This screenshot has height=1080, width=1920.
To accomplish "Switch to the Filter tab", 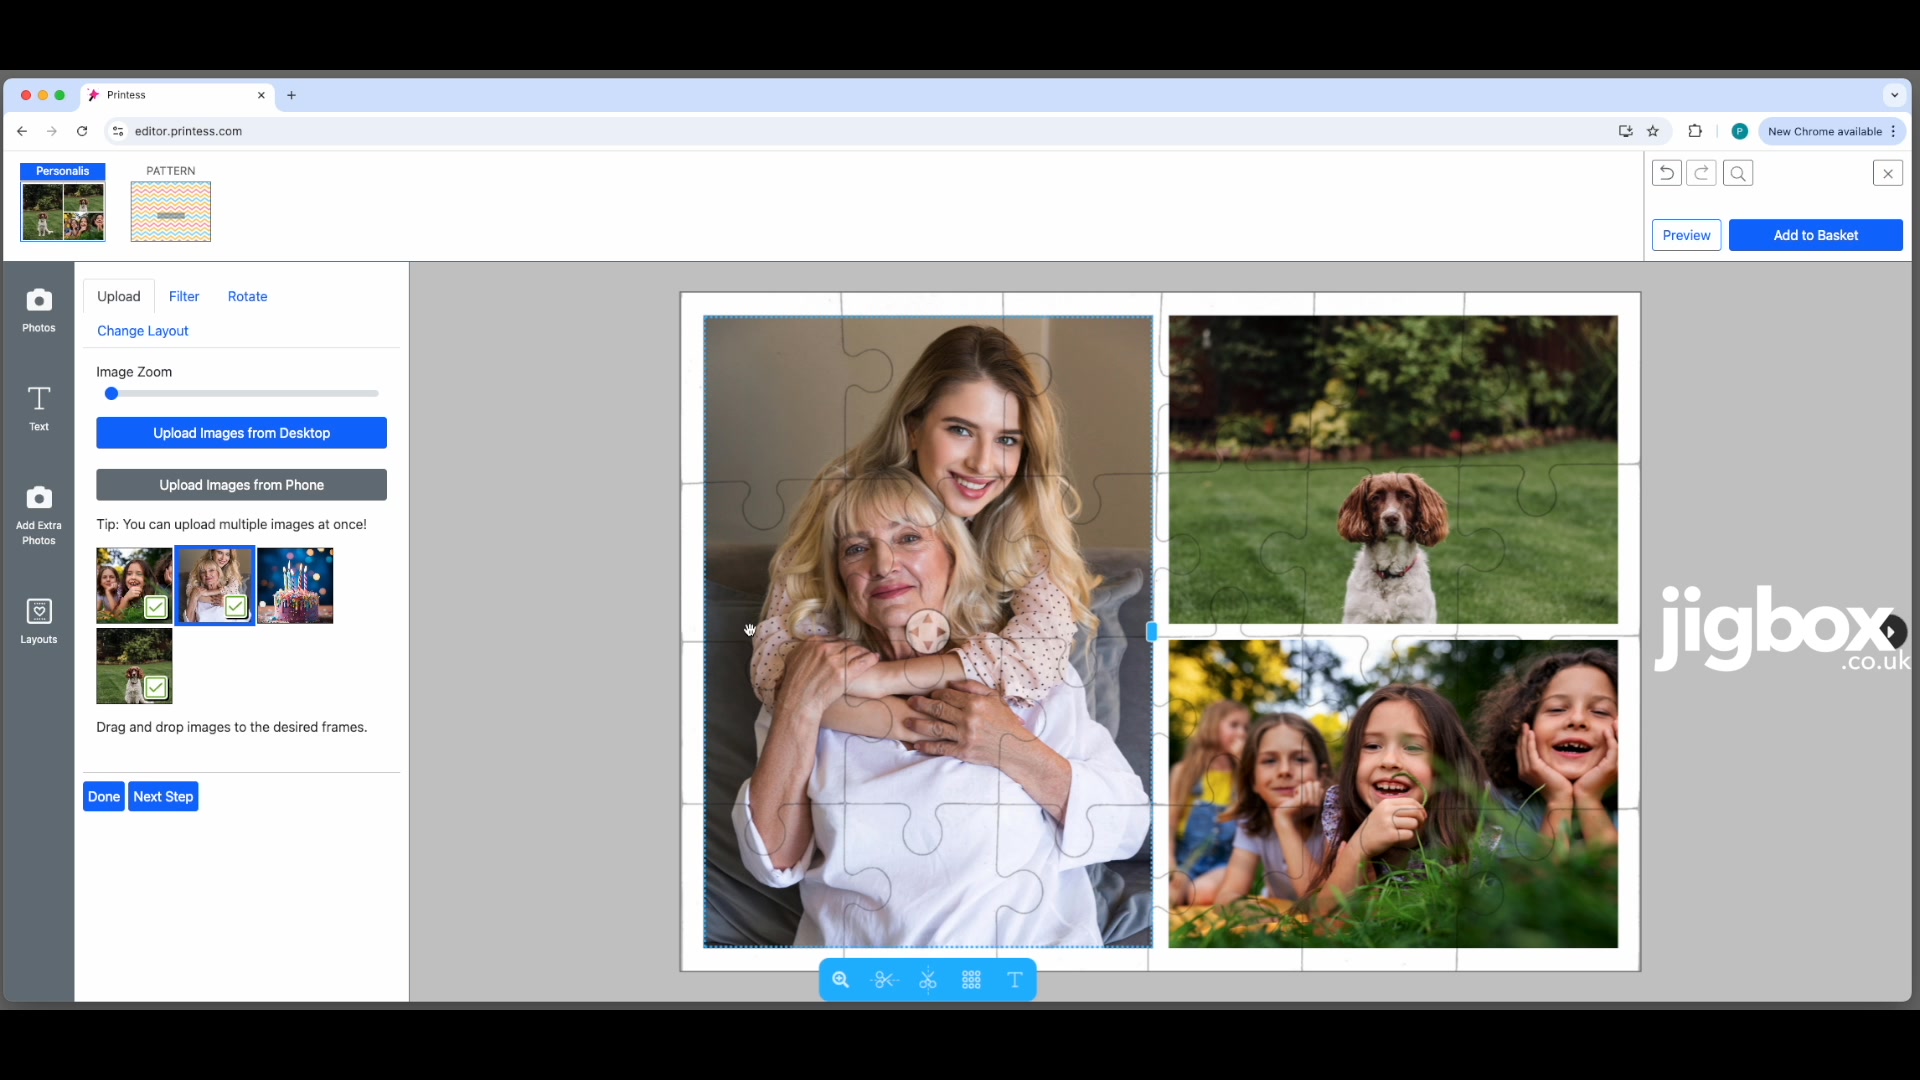I will pos(184,296).
